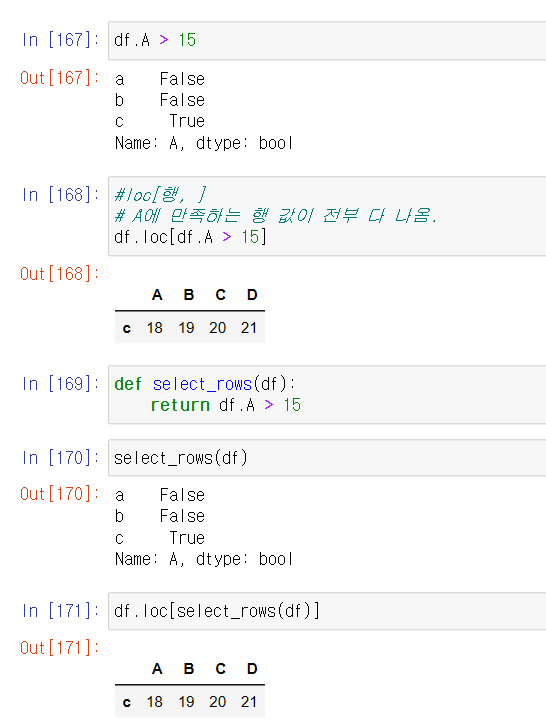Click row index c in Out[171] table
This screenshot has height=726, width=546.
(x=126, y=702)
